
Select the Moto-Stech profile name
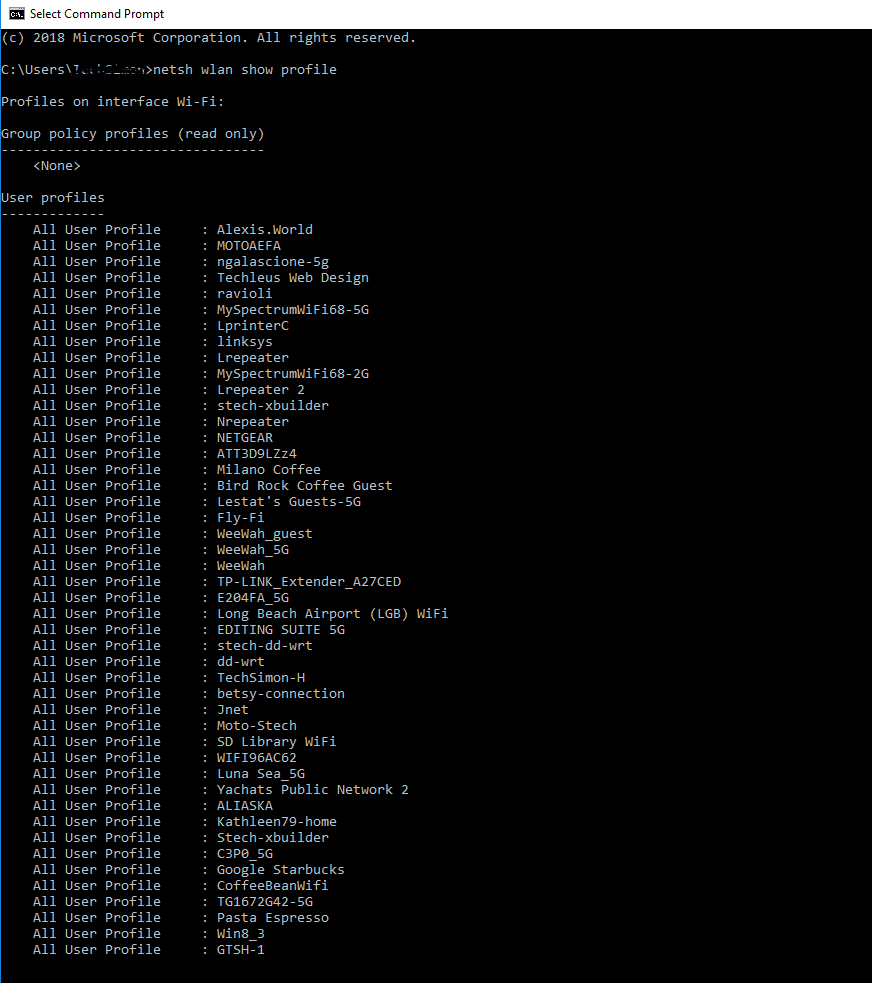coord(256,726)
